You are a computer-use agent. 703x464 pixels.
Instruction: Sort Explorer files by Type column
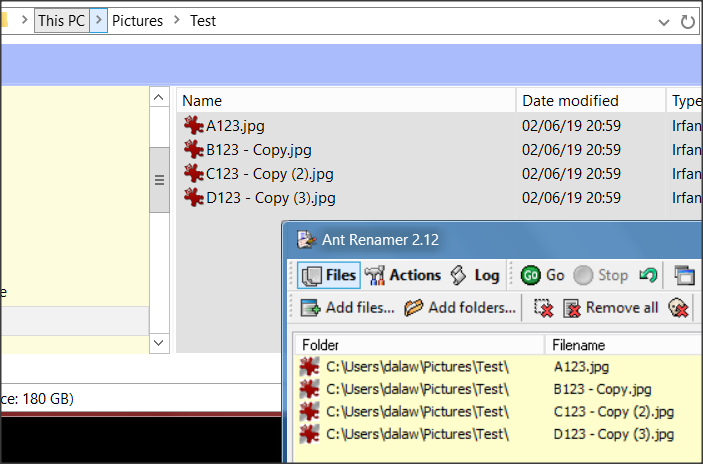(685, 100)
